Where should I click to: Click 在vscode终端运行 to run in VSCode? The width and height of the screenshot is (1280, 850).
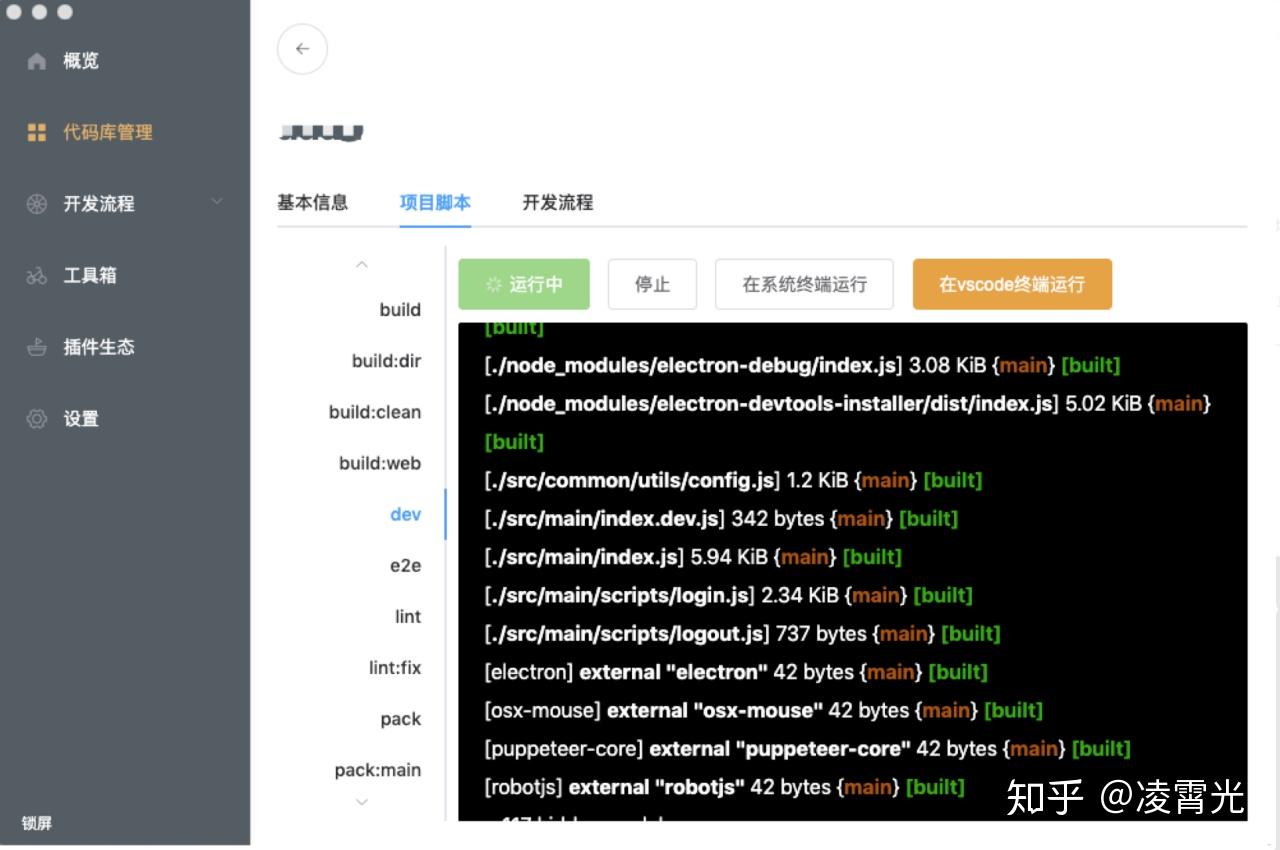coord(1012,284)
